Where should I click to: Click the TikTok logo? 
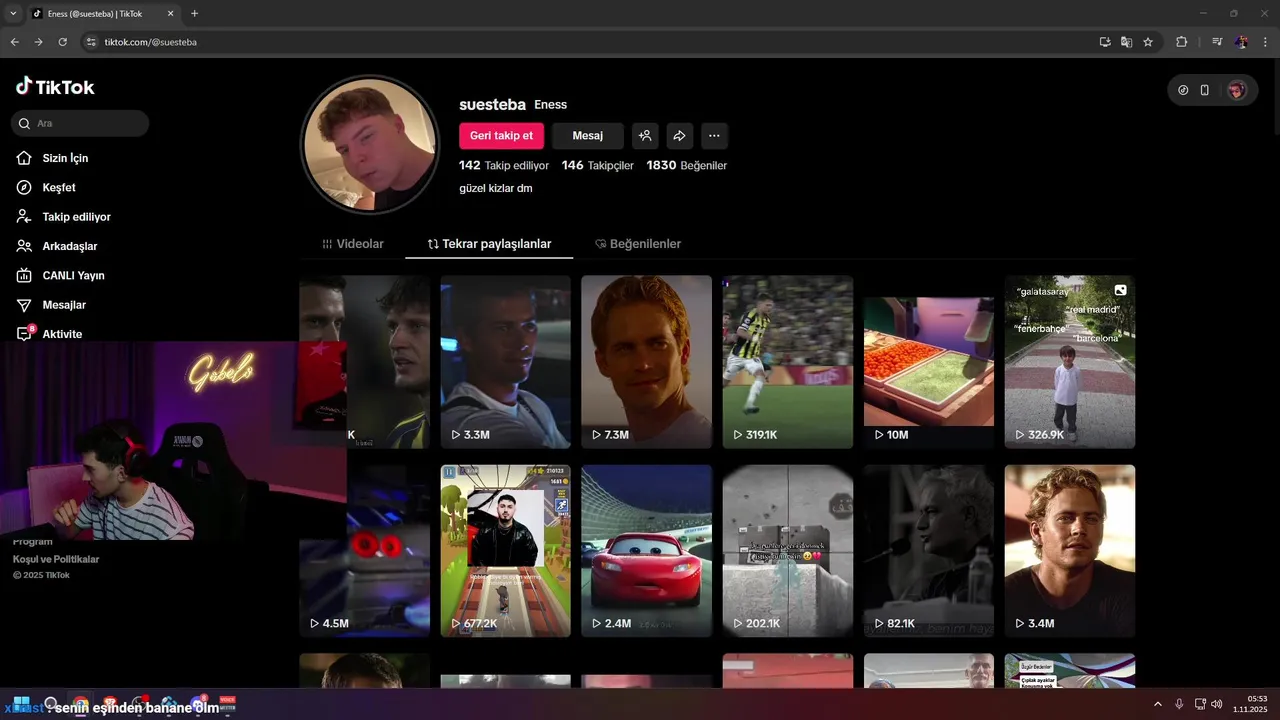(55, 87)
